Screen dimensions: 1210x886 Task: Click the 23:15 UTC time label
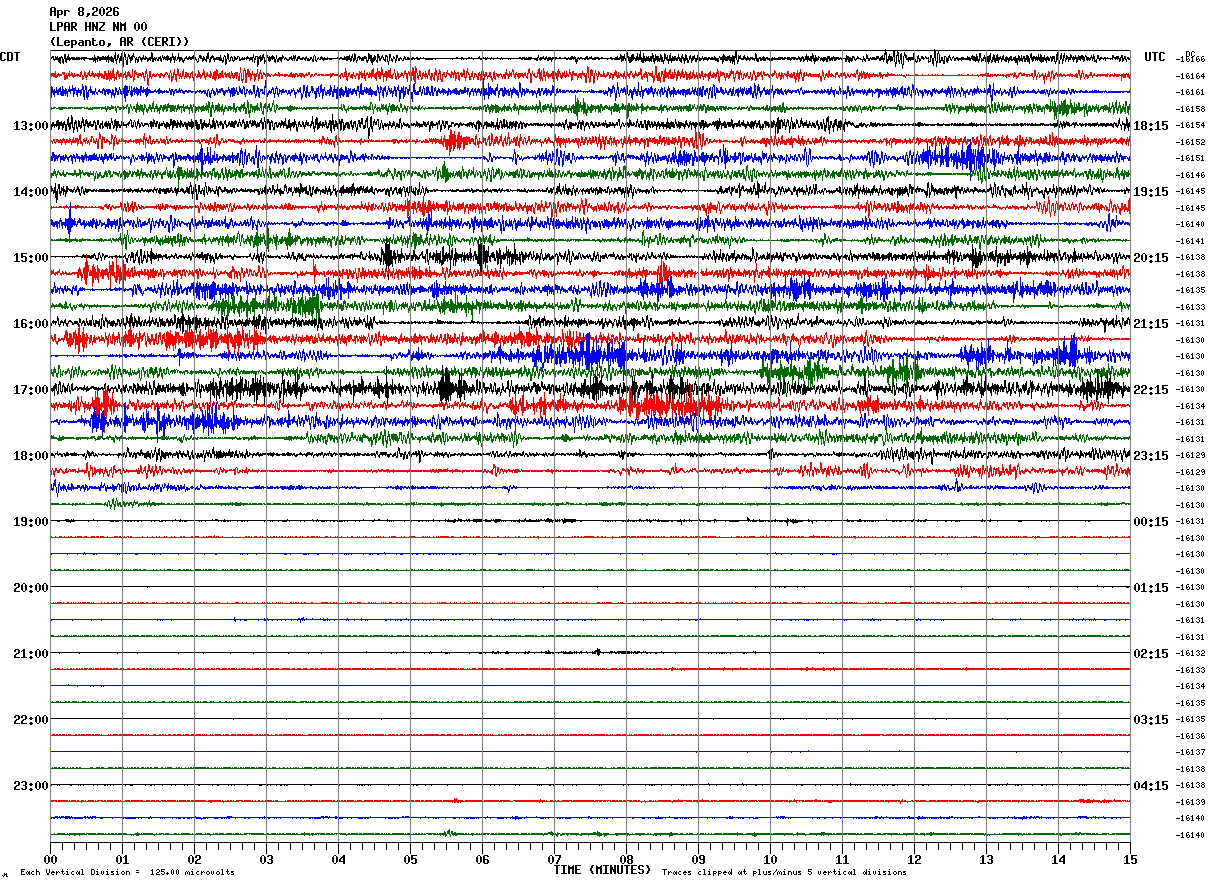tap(1150, 456)
